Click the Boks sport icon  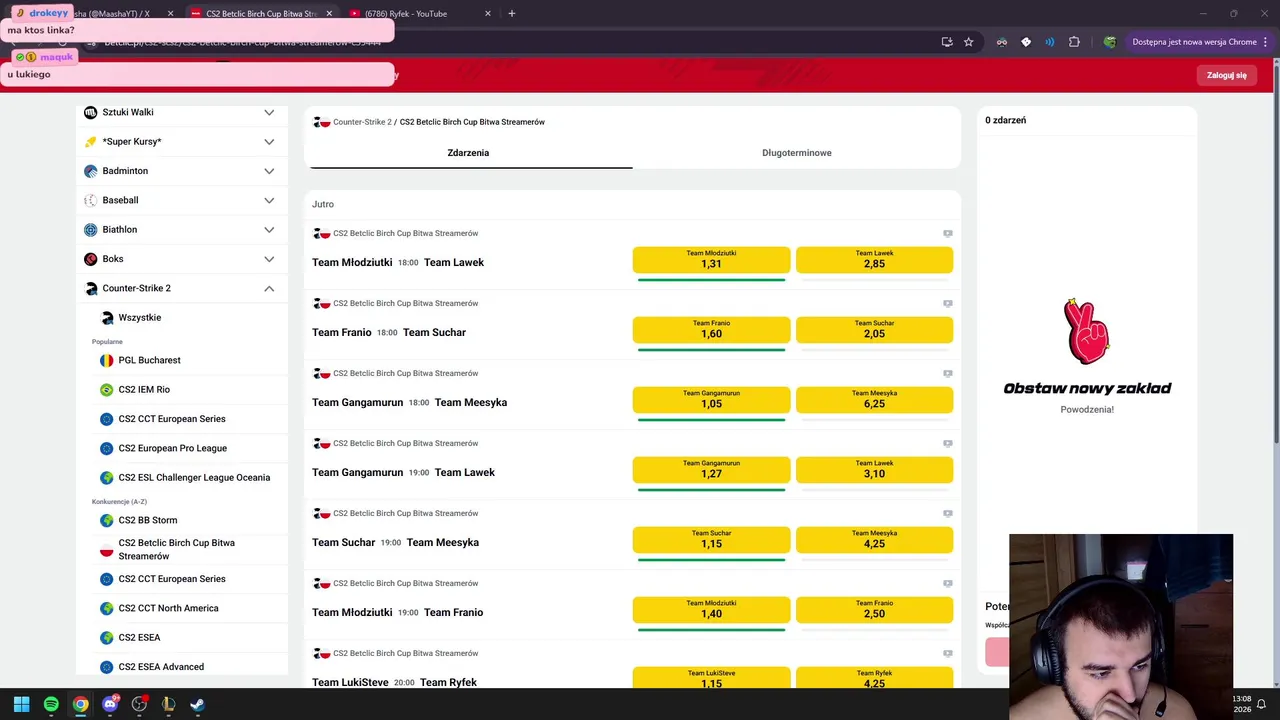(91, 259)
